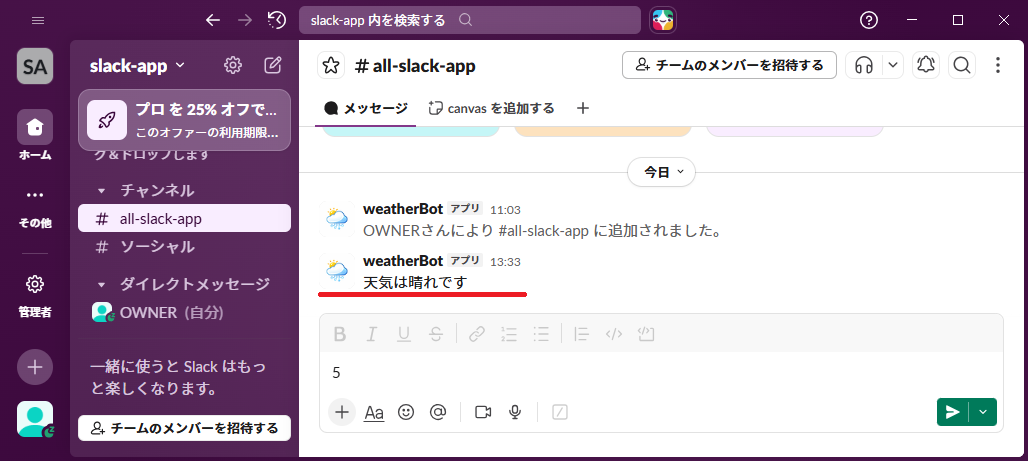Go to Home (ホーム) in sidebar
The image size is (1028, 461).
[x=35, y=135]
